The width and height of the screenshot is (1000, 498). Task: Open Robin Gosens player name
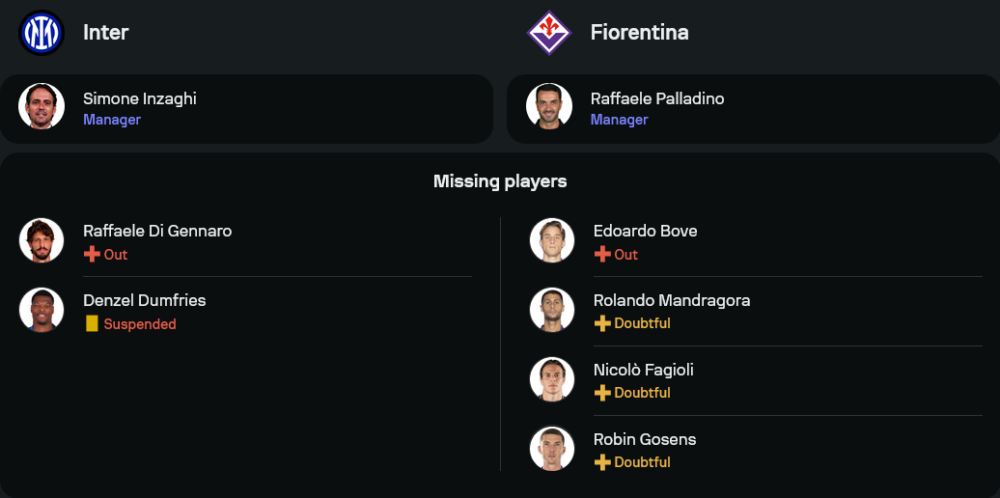(644, 439)
